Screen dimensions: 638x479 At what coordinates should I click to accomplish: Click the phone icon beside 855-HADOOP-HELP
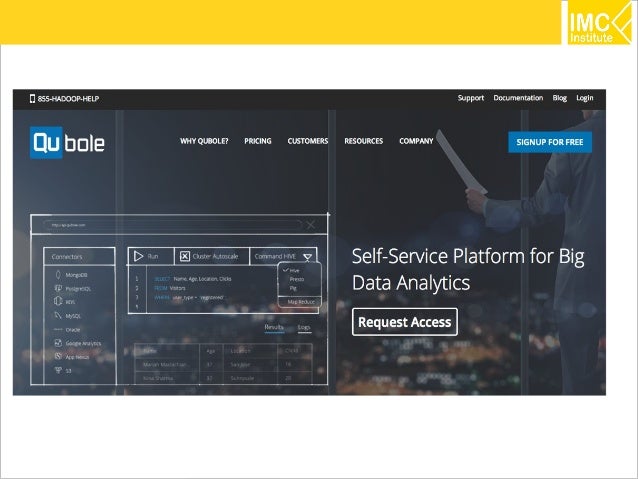pyautogui.click(x=32, y=98)
